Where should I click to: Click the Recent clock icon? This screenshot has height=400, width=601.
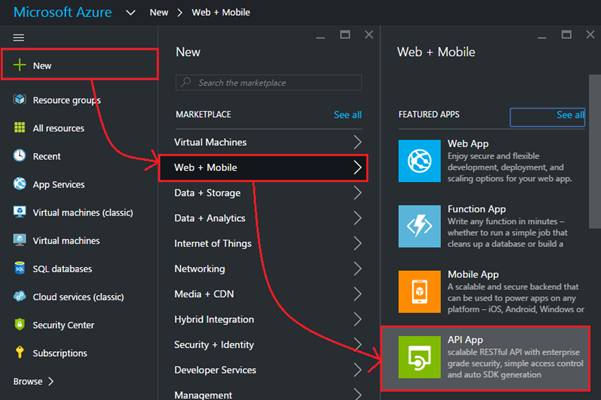pos(19,156)
